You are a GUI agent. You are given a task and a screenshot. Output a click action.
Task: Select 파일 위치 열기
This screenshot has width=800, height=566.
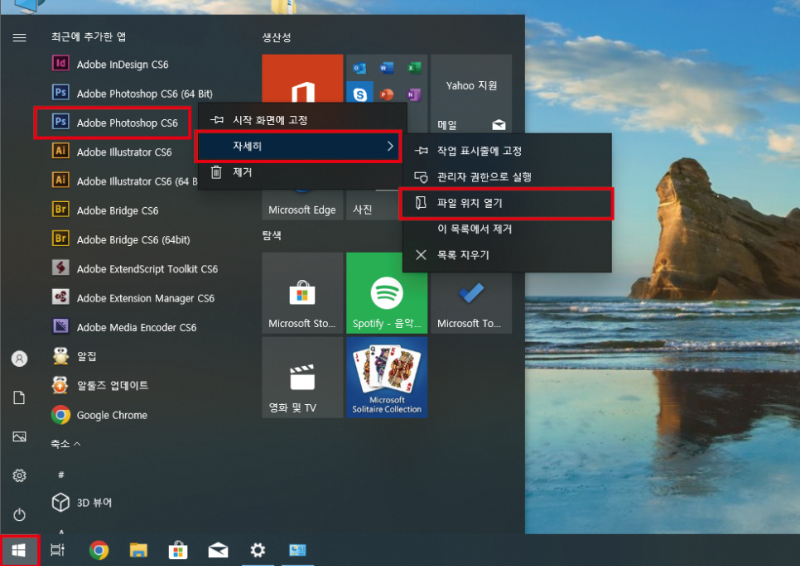[x=507, y=203]
